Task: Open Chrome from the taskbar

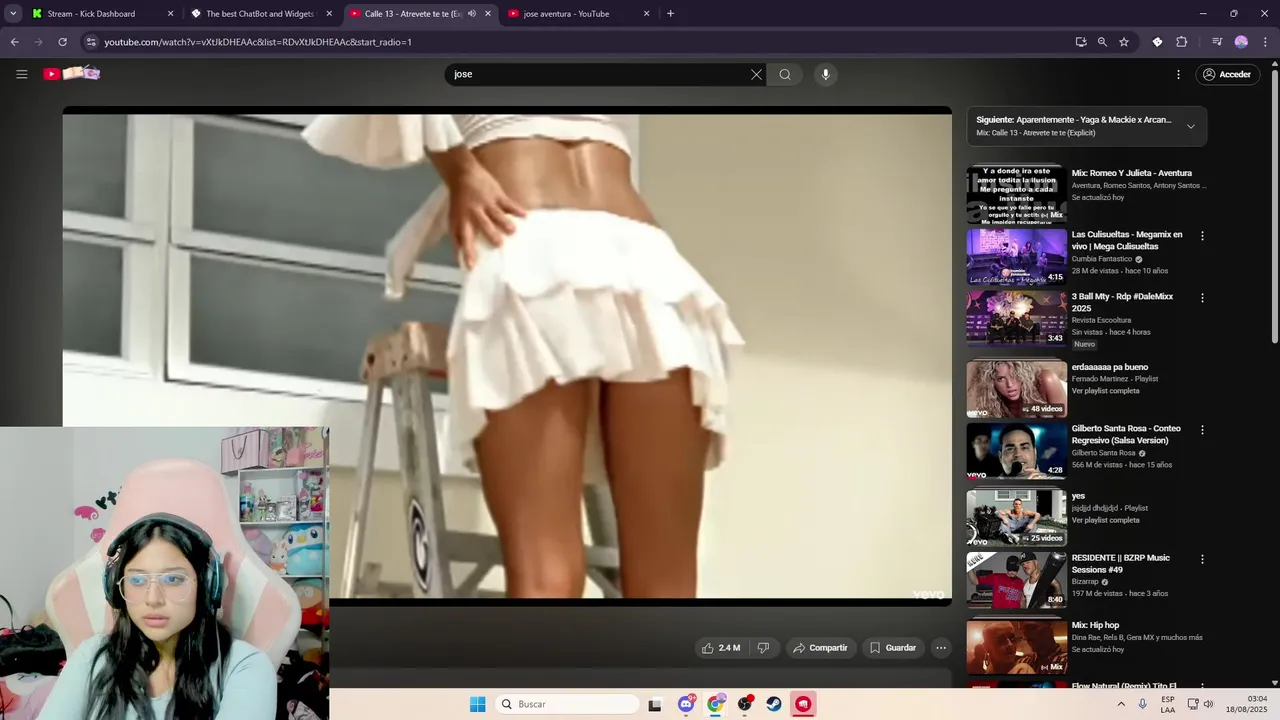Action: click(x=715, y=704)
